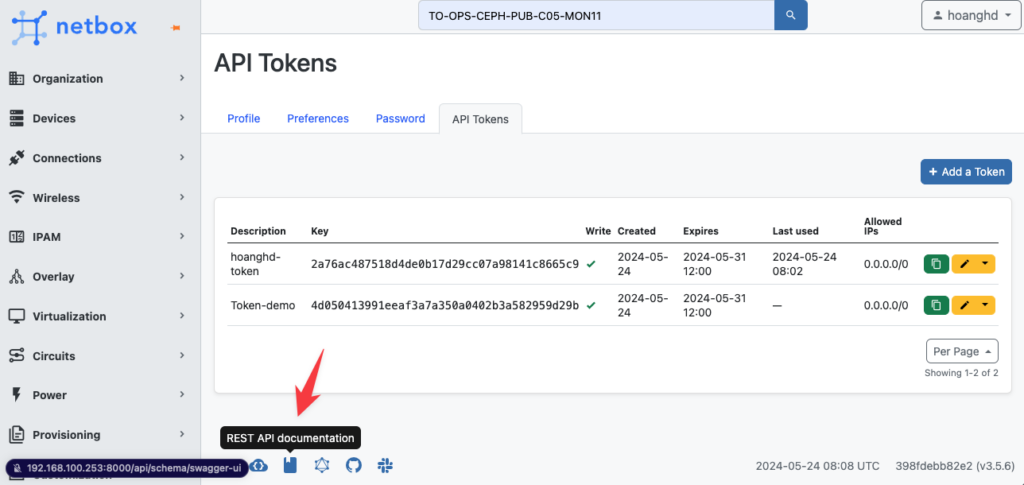
Task: Open the NetBox logo home link
Action: coord(74,27)
